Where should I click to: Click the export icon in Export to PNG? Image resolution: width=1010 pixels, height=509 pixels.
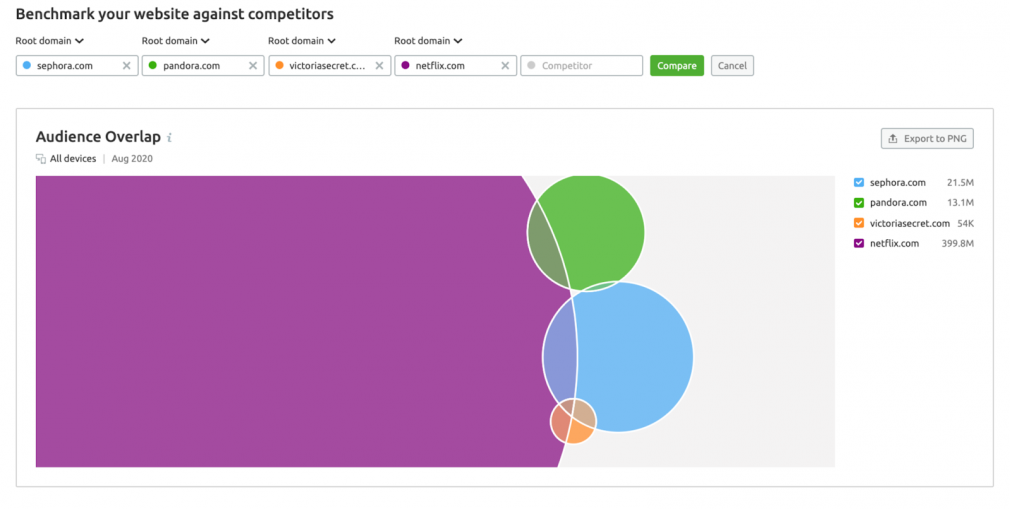[x=893, y=139]
